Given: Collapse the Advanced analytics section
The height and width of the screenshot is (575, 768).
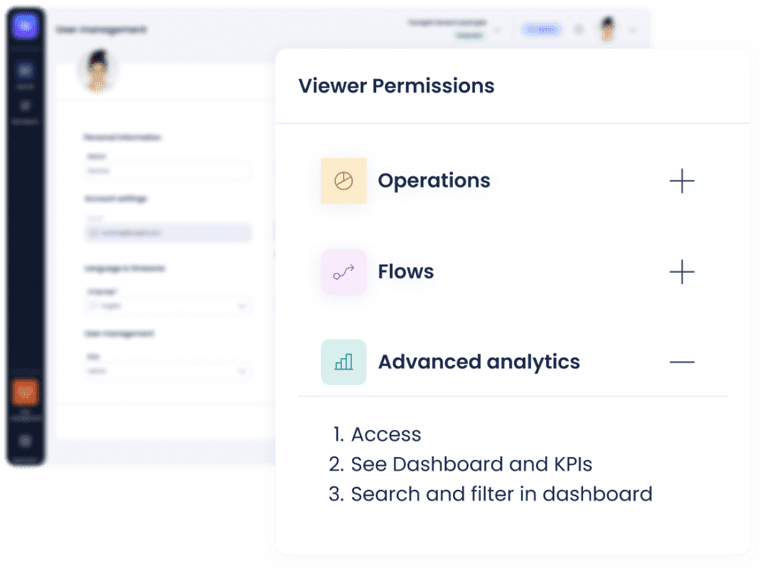Looking at the screenshot, I should [x=681, y=362].
